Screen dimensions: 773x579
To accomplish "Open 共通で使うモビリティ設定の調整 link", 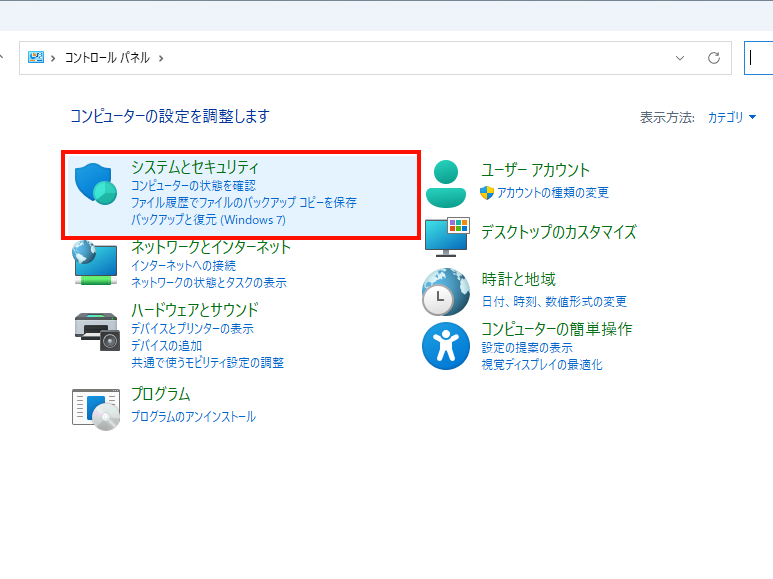I will [208, 363].
